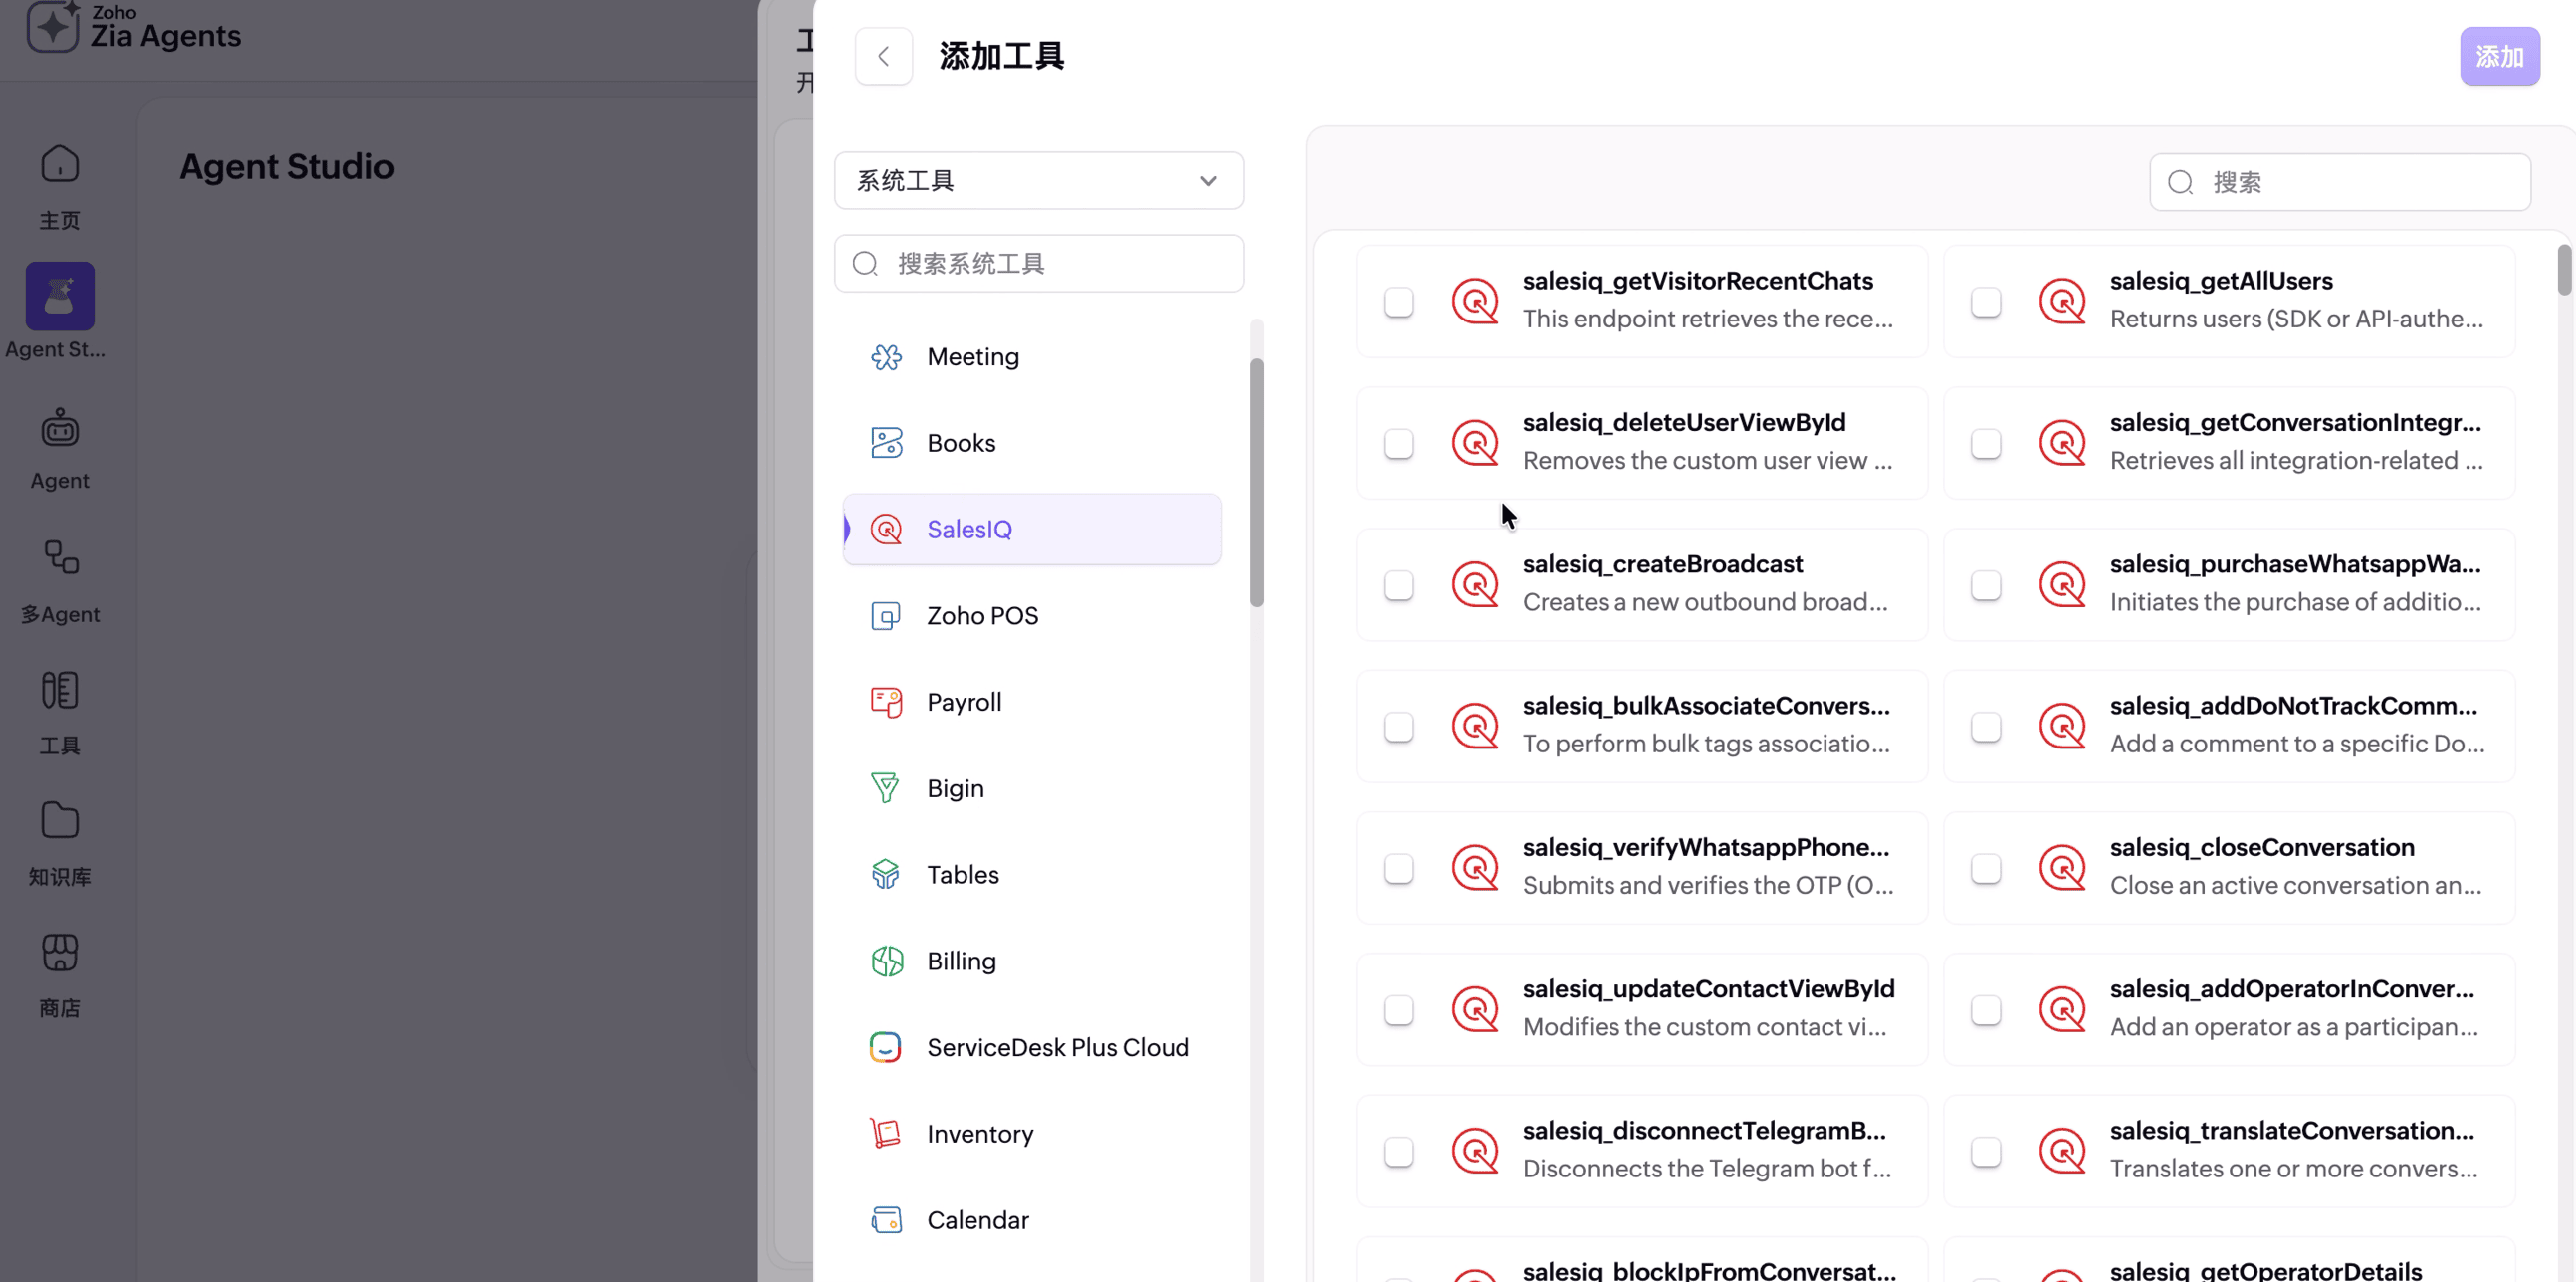Select Bigin in the system tools list
This screenshot has width=2576, height=1282.
pos(1032,788)
